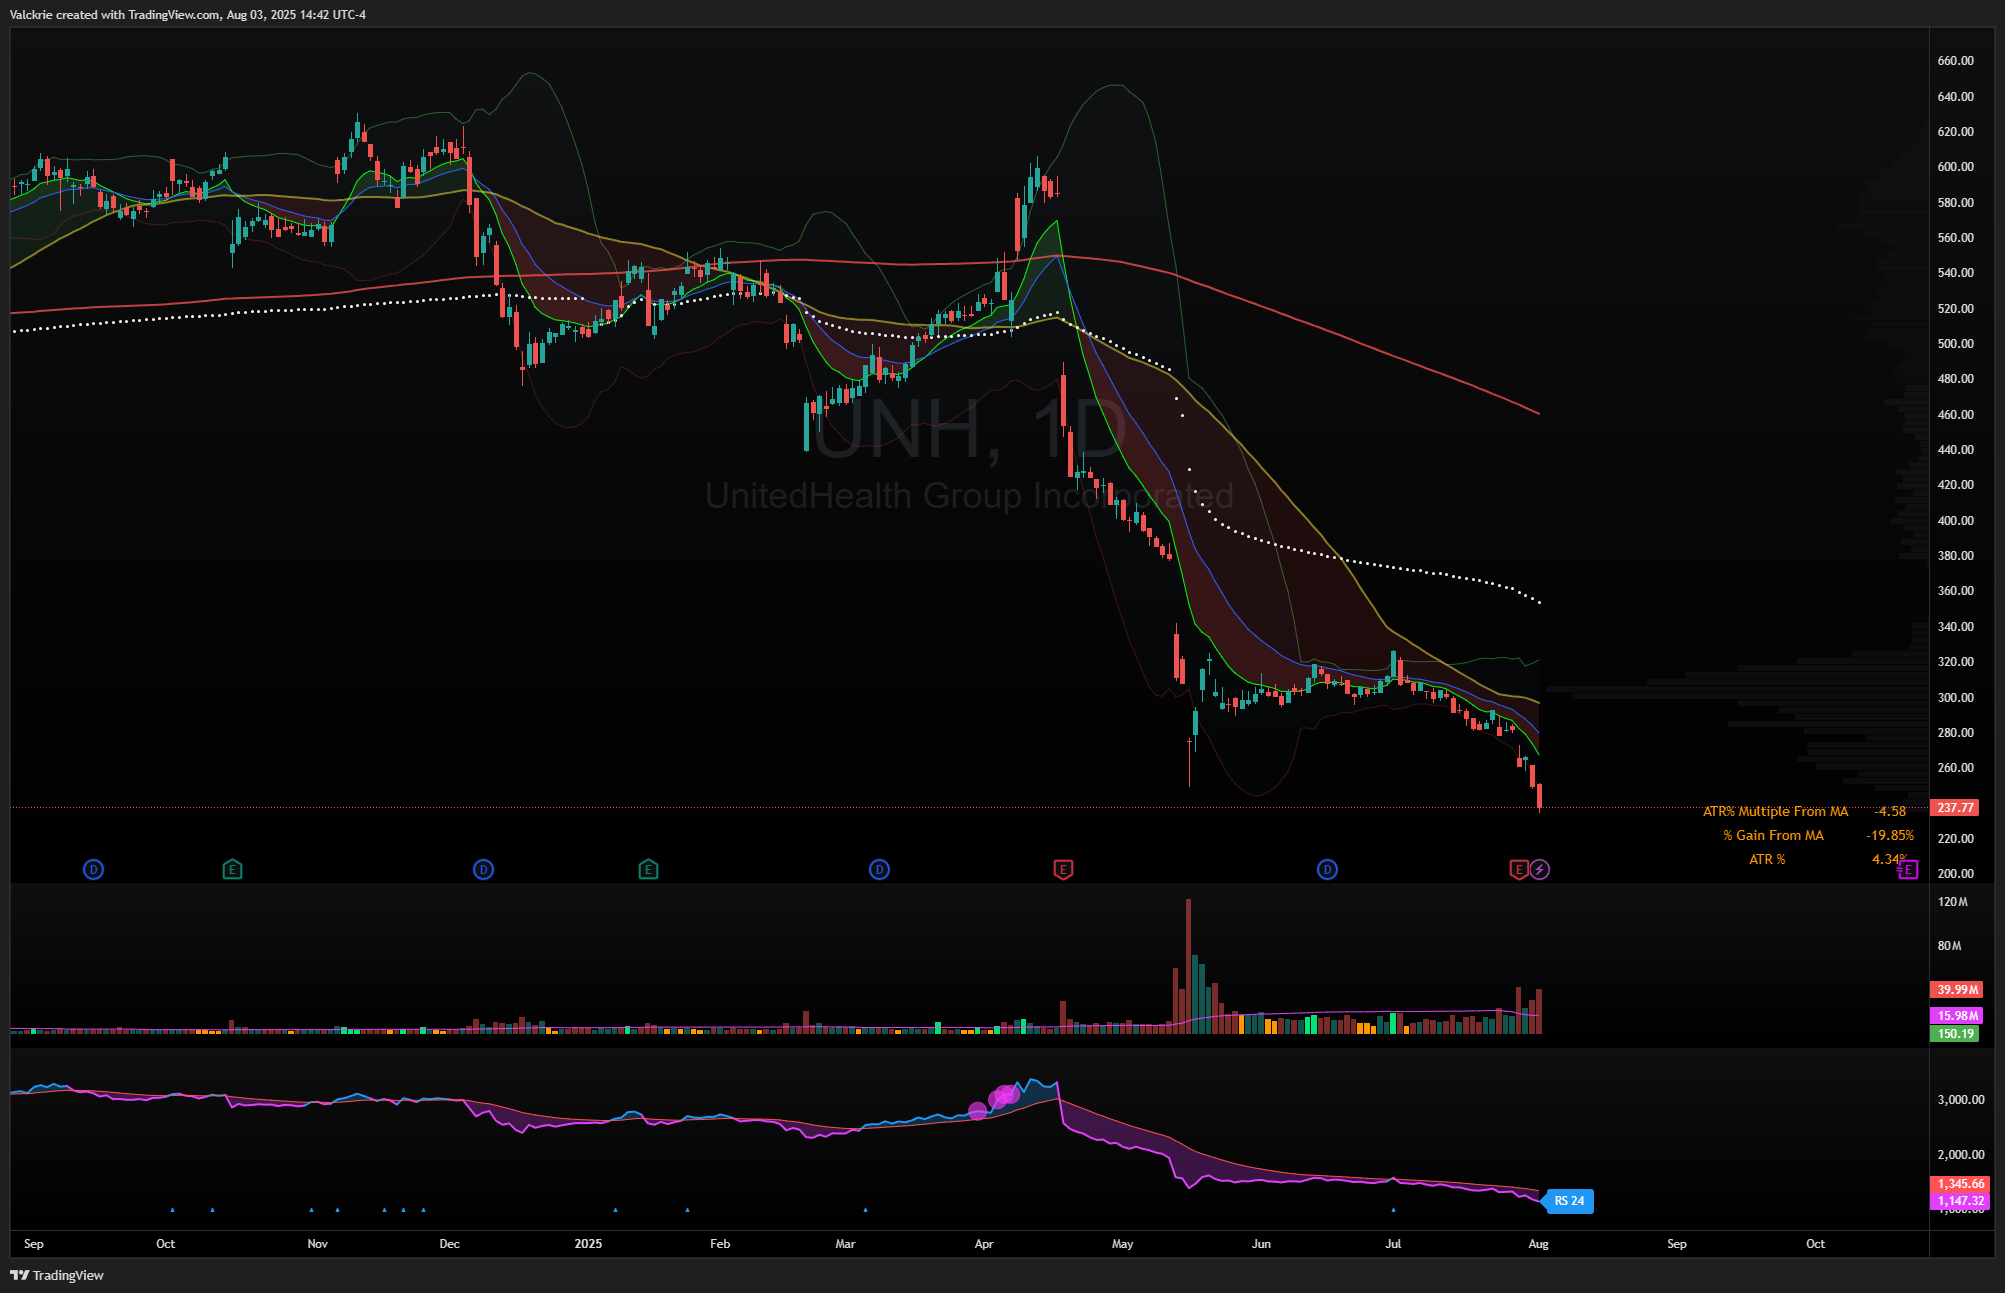Click the red late-July earnings E marker
The width and height of the screenshot is (2005, 1293).
(x=1519, y=870)
